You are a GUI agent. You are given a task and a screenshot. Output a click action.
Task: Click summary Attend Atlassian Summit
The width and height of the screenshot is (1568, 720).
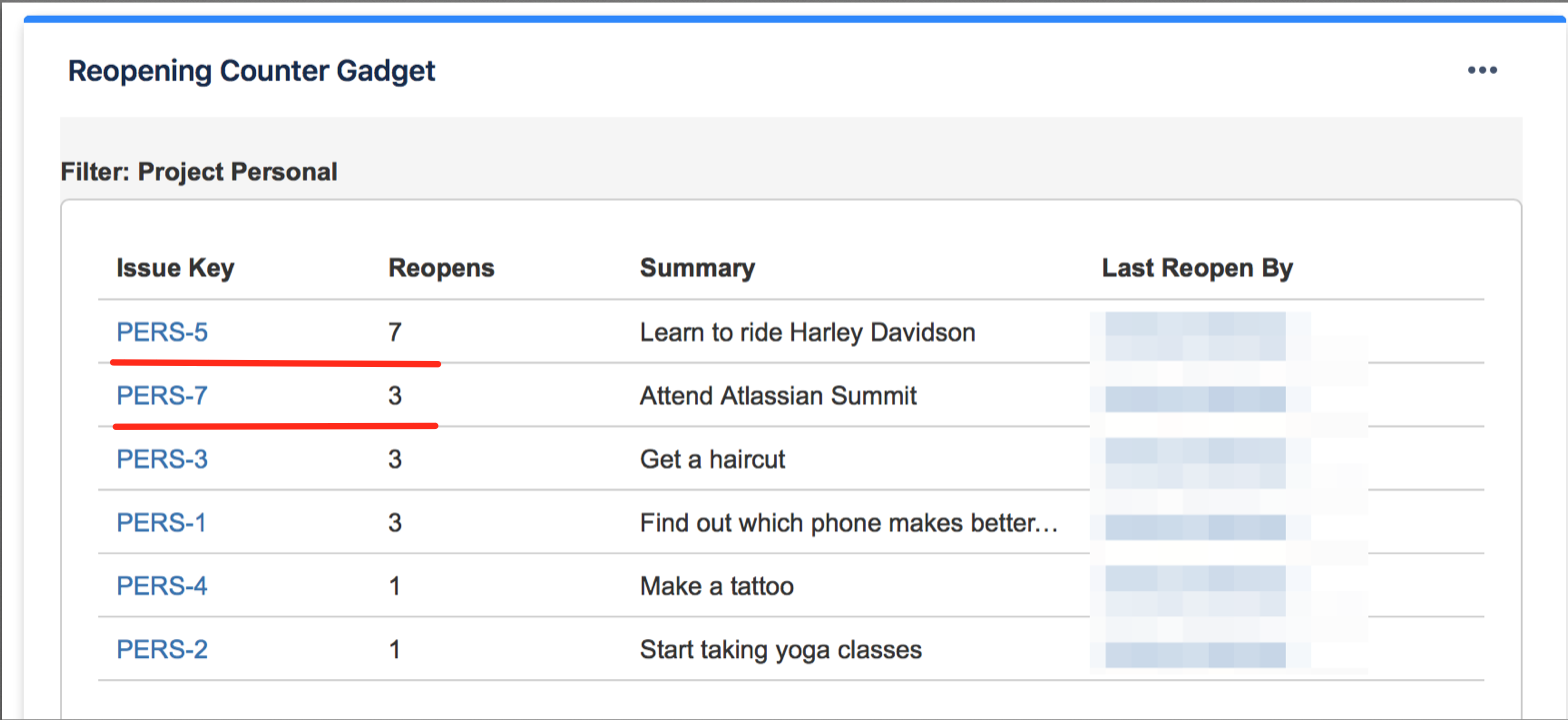tap(778, 396)
